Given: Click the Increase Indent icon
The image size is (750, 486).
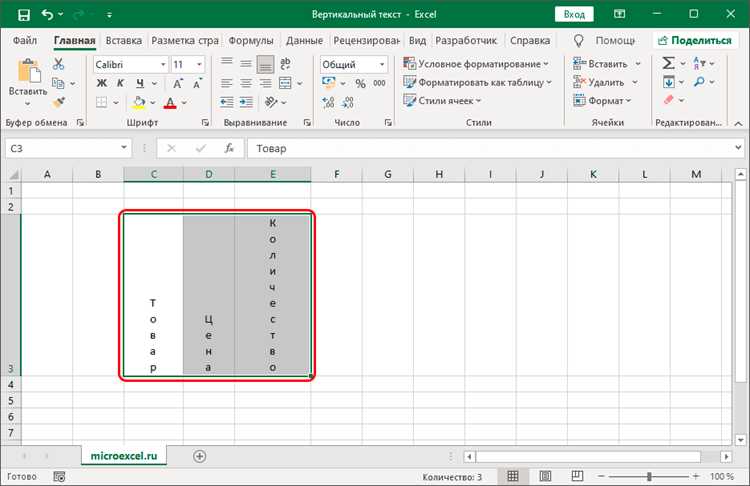Looking at the screenshot, I should 246,102.
